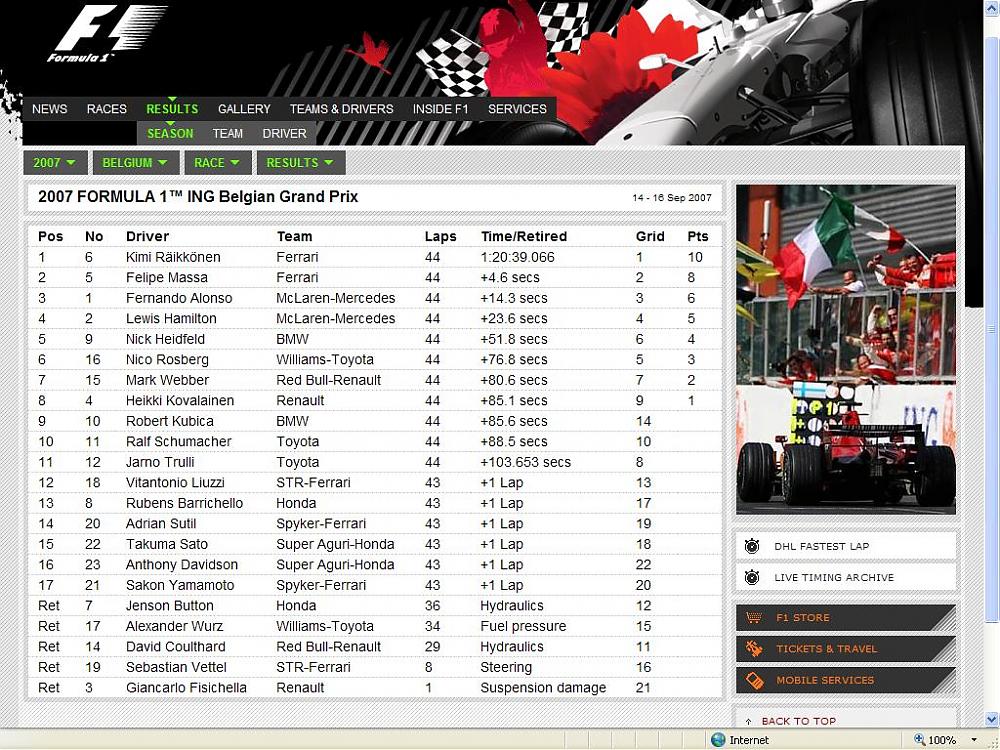Click the Mobile Services phone icon
Screen dimensions: 1000x750
(x=754, y=680)
